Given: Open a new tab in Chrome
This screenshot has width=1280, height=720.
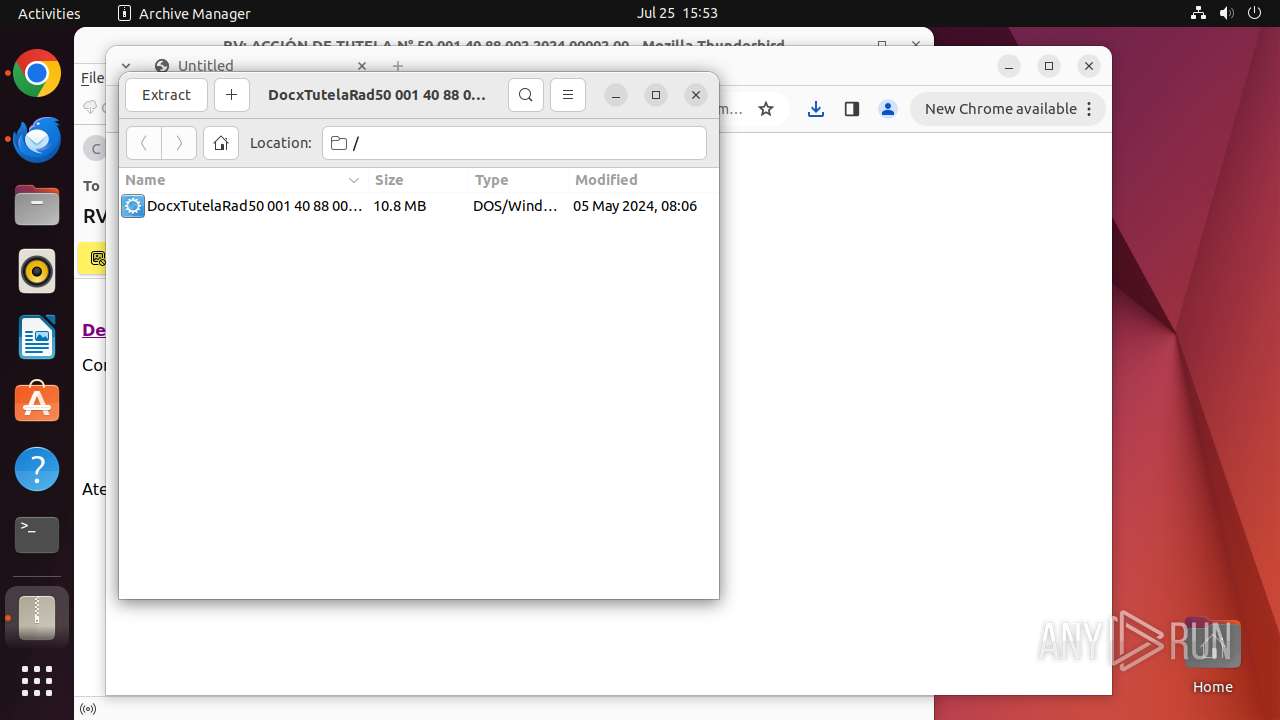Looking at the screenshot, I should click(x=398, y=66).
